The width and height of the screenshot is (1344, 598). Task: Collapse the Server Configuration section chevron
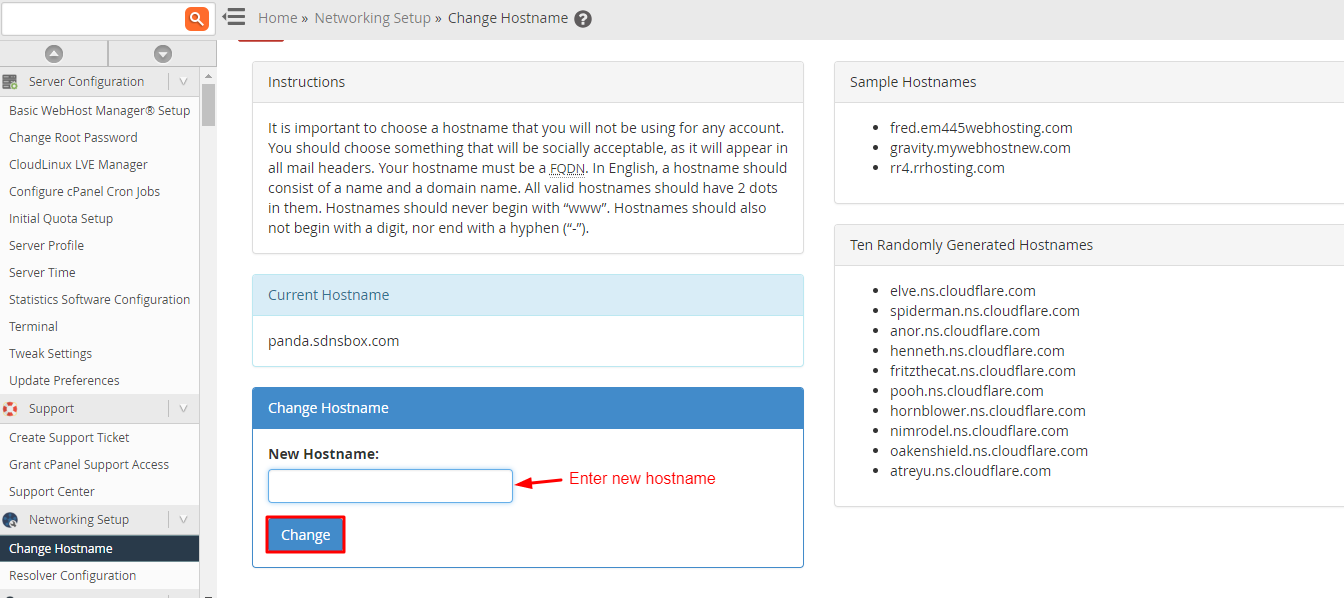tap(183, 82)
